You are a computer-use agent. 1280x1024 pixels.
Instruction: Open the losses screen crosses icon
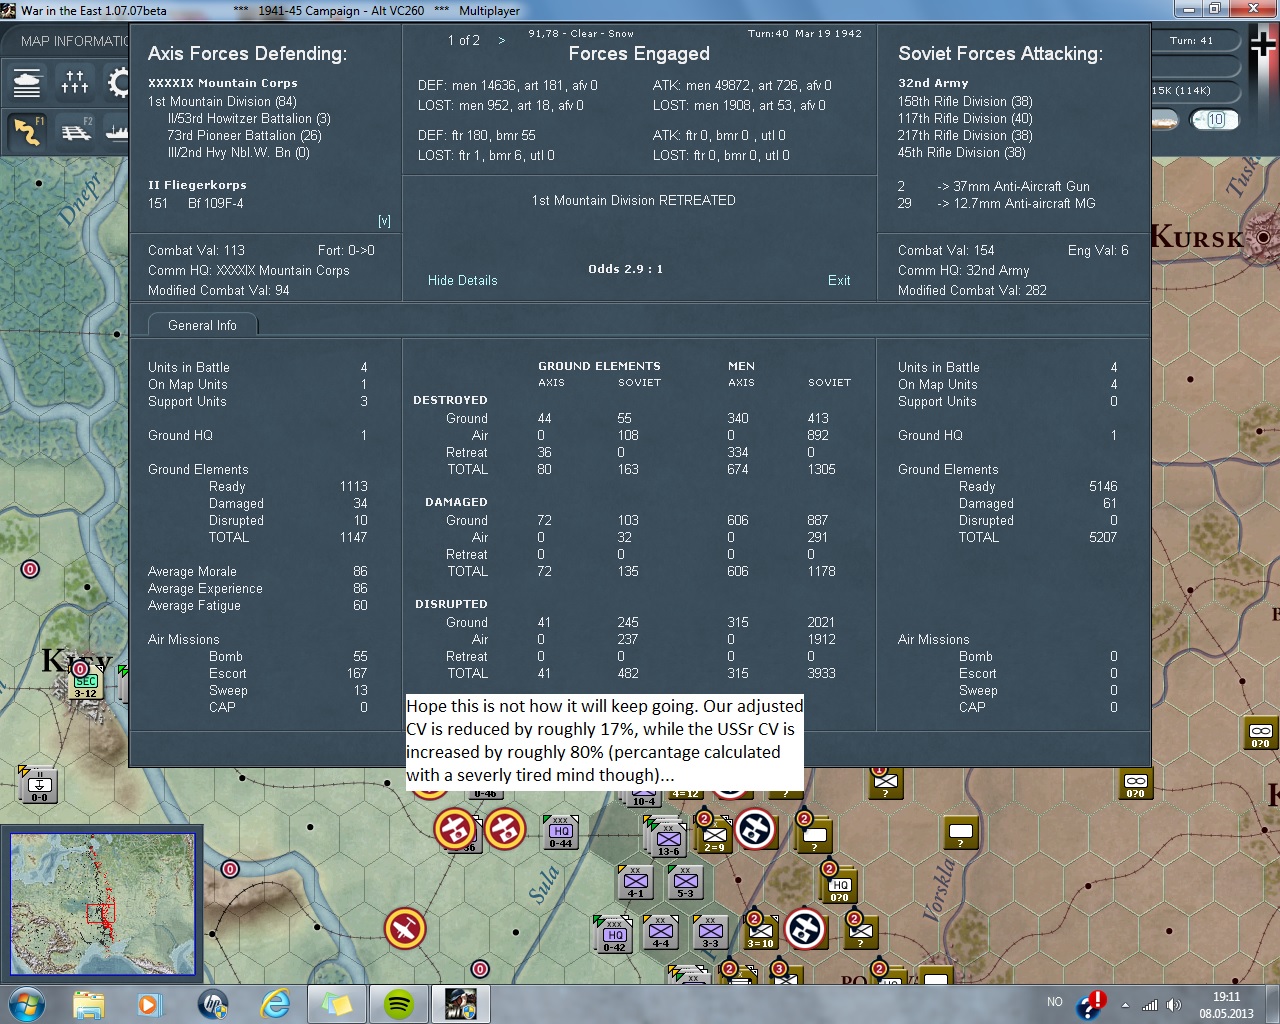[x=75, y=82]
